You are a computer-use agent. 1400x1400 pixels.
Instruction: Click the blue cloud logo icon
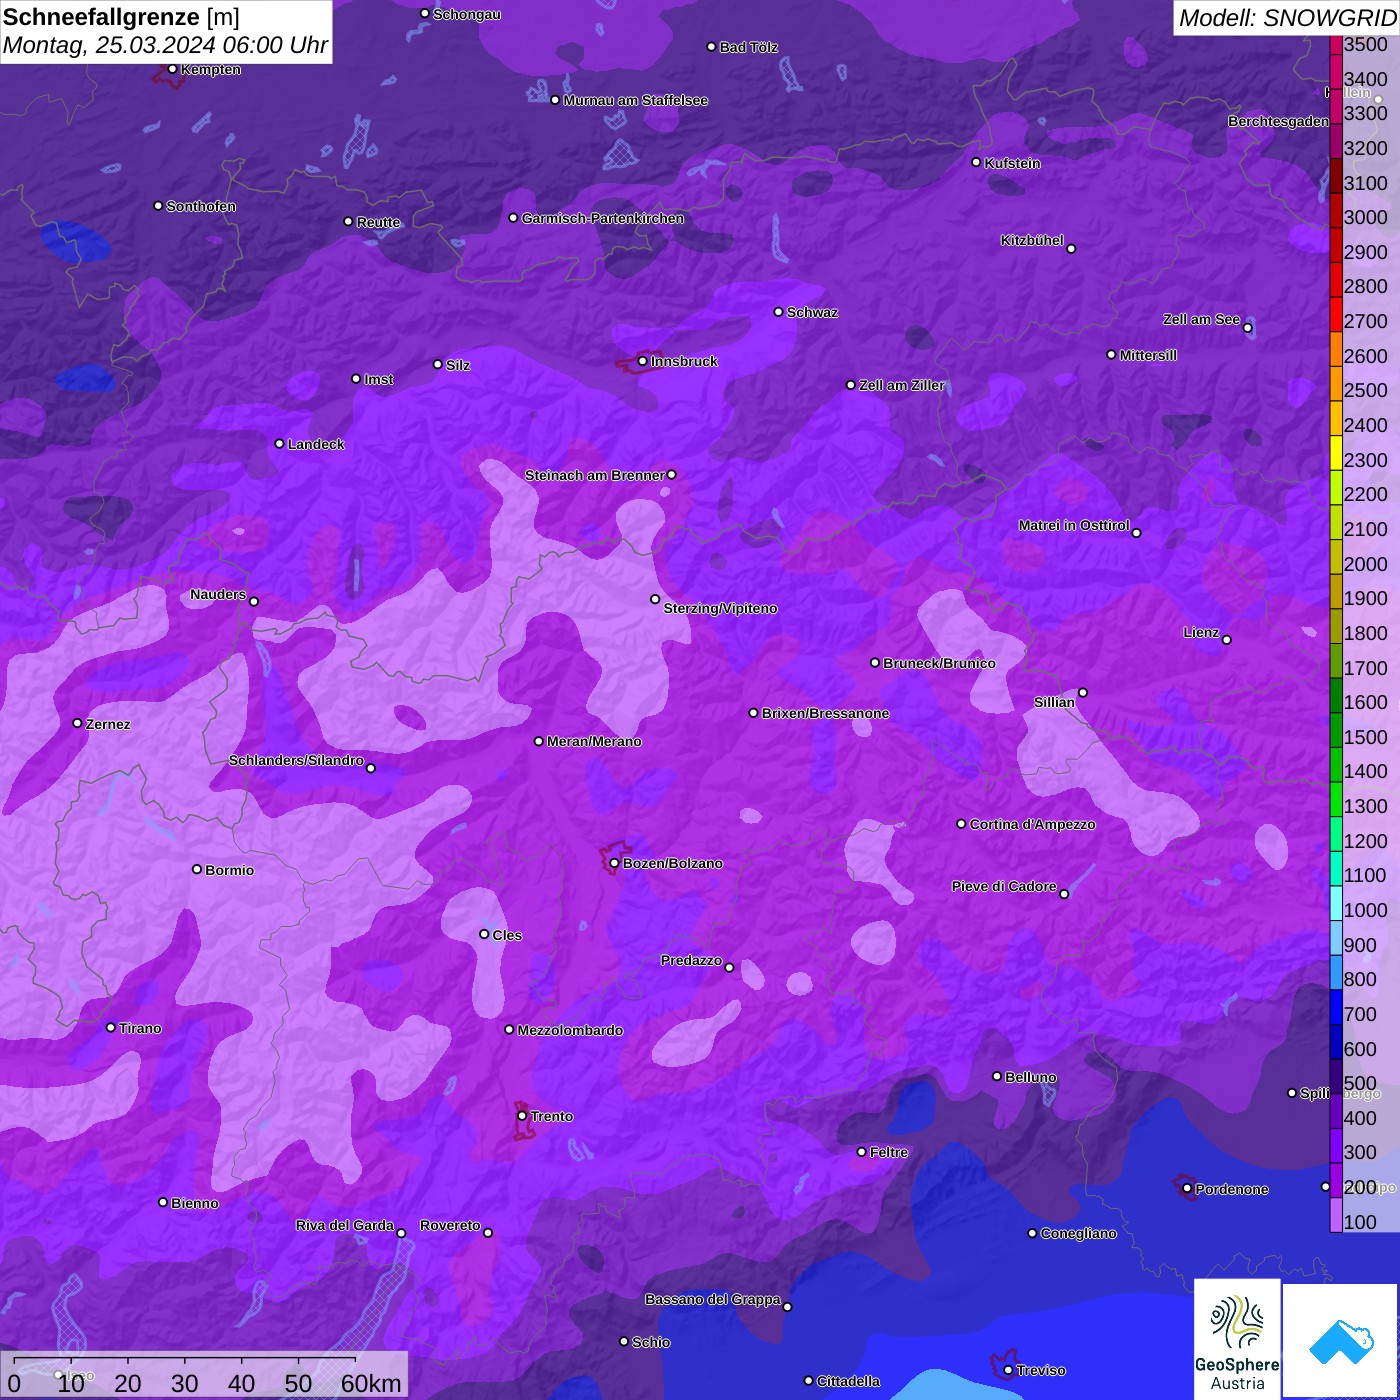pyautogui.click(x=1341, y=1340)
